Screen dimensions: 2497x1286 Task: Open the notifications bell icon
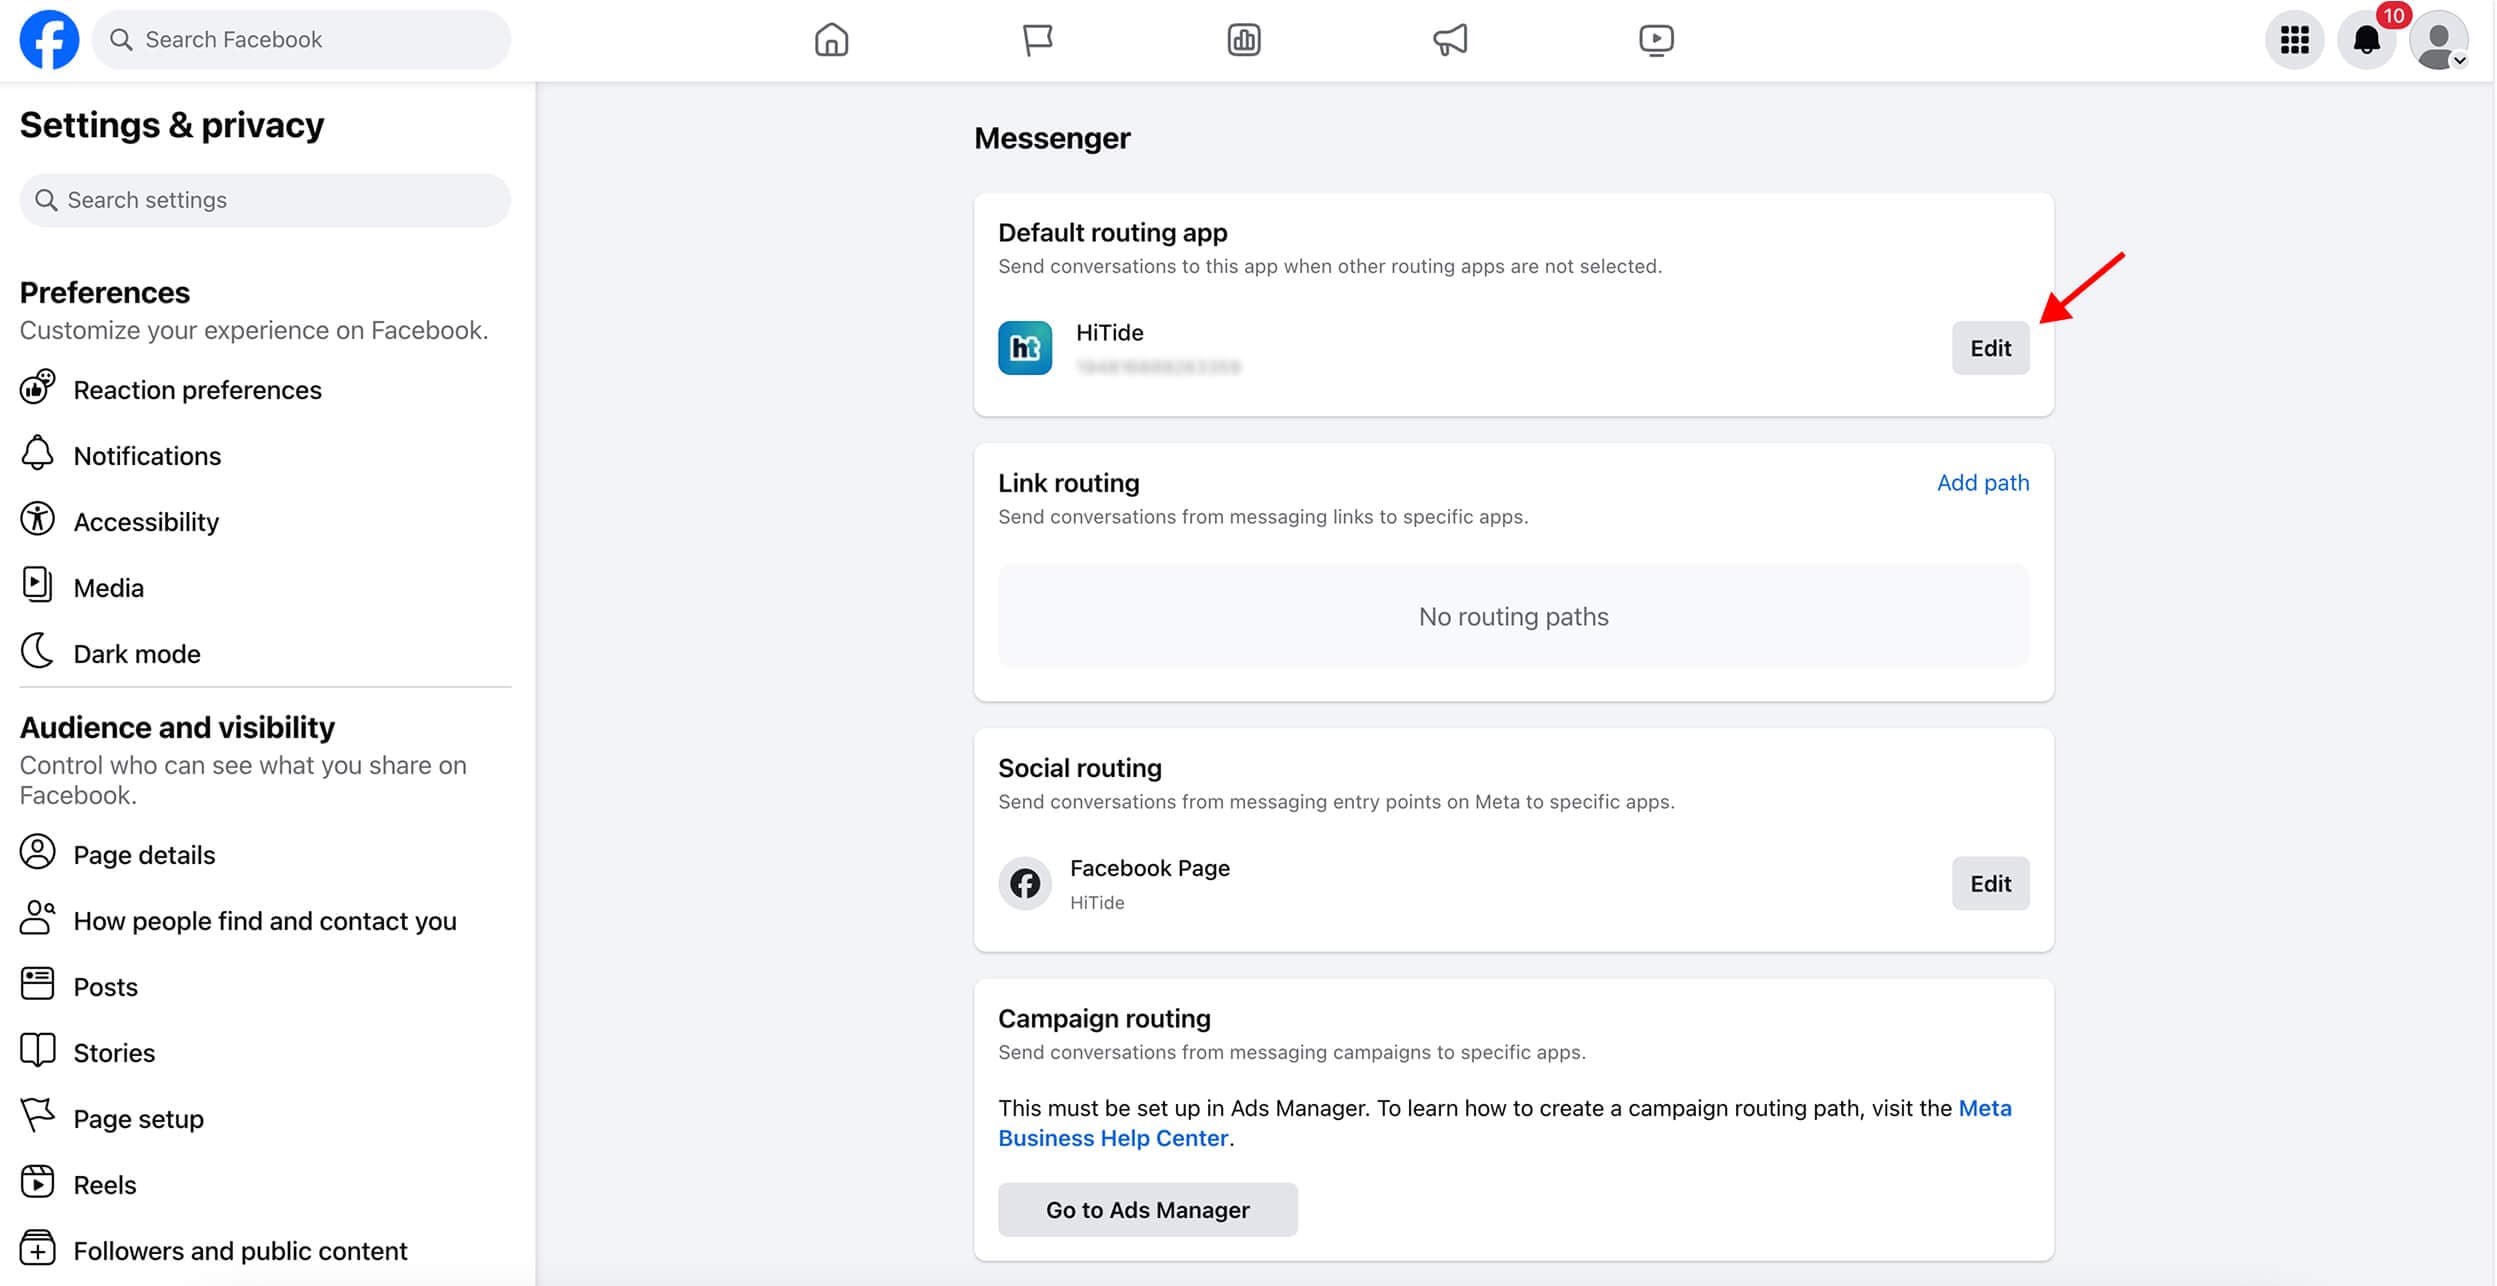coord(2366,40)
